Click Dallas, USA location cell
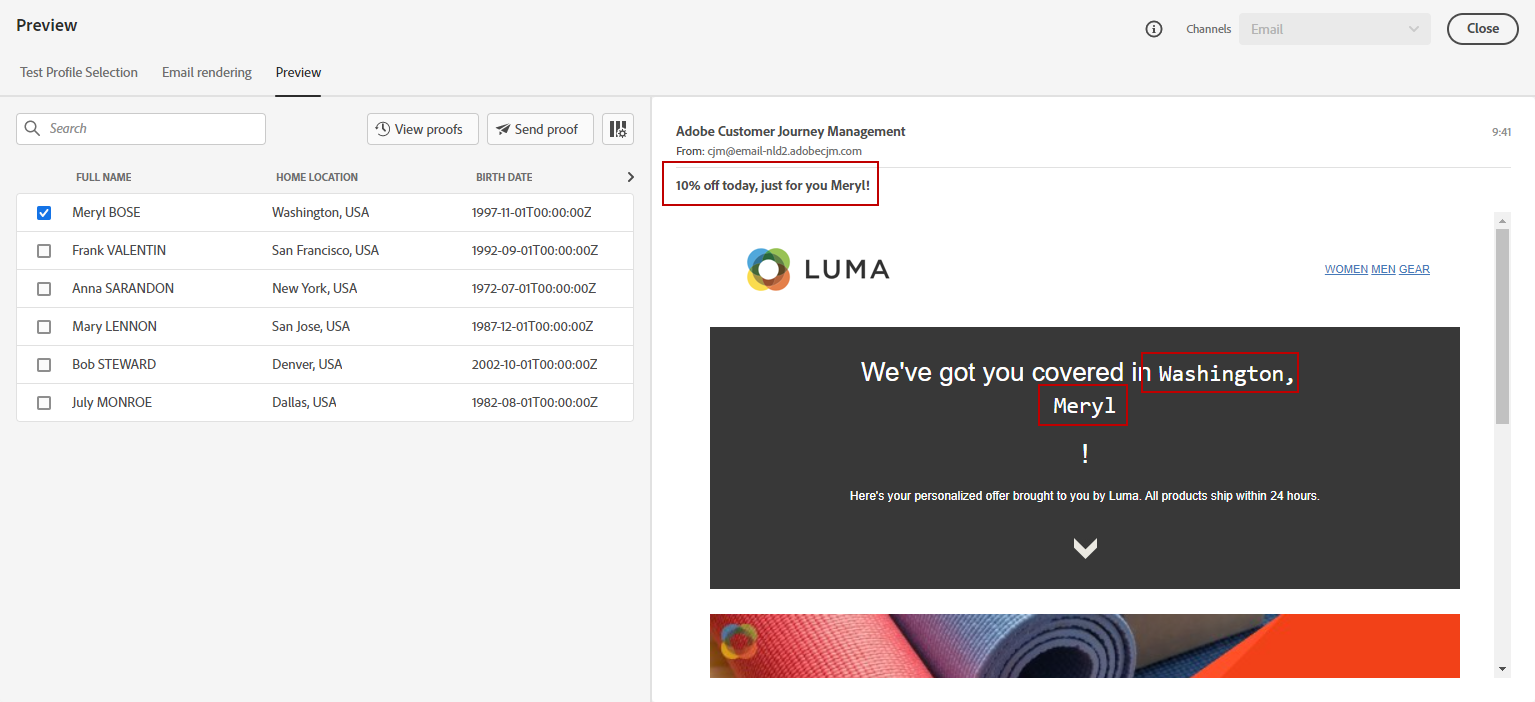The image size is (1535, 702). [x=304, y=403]
